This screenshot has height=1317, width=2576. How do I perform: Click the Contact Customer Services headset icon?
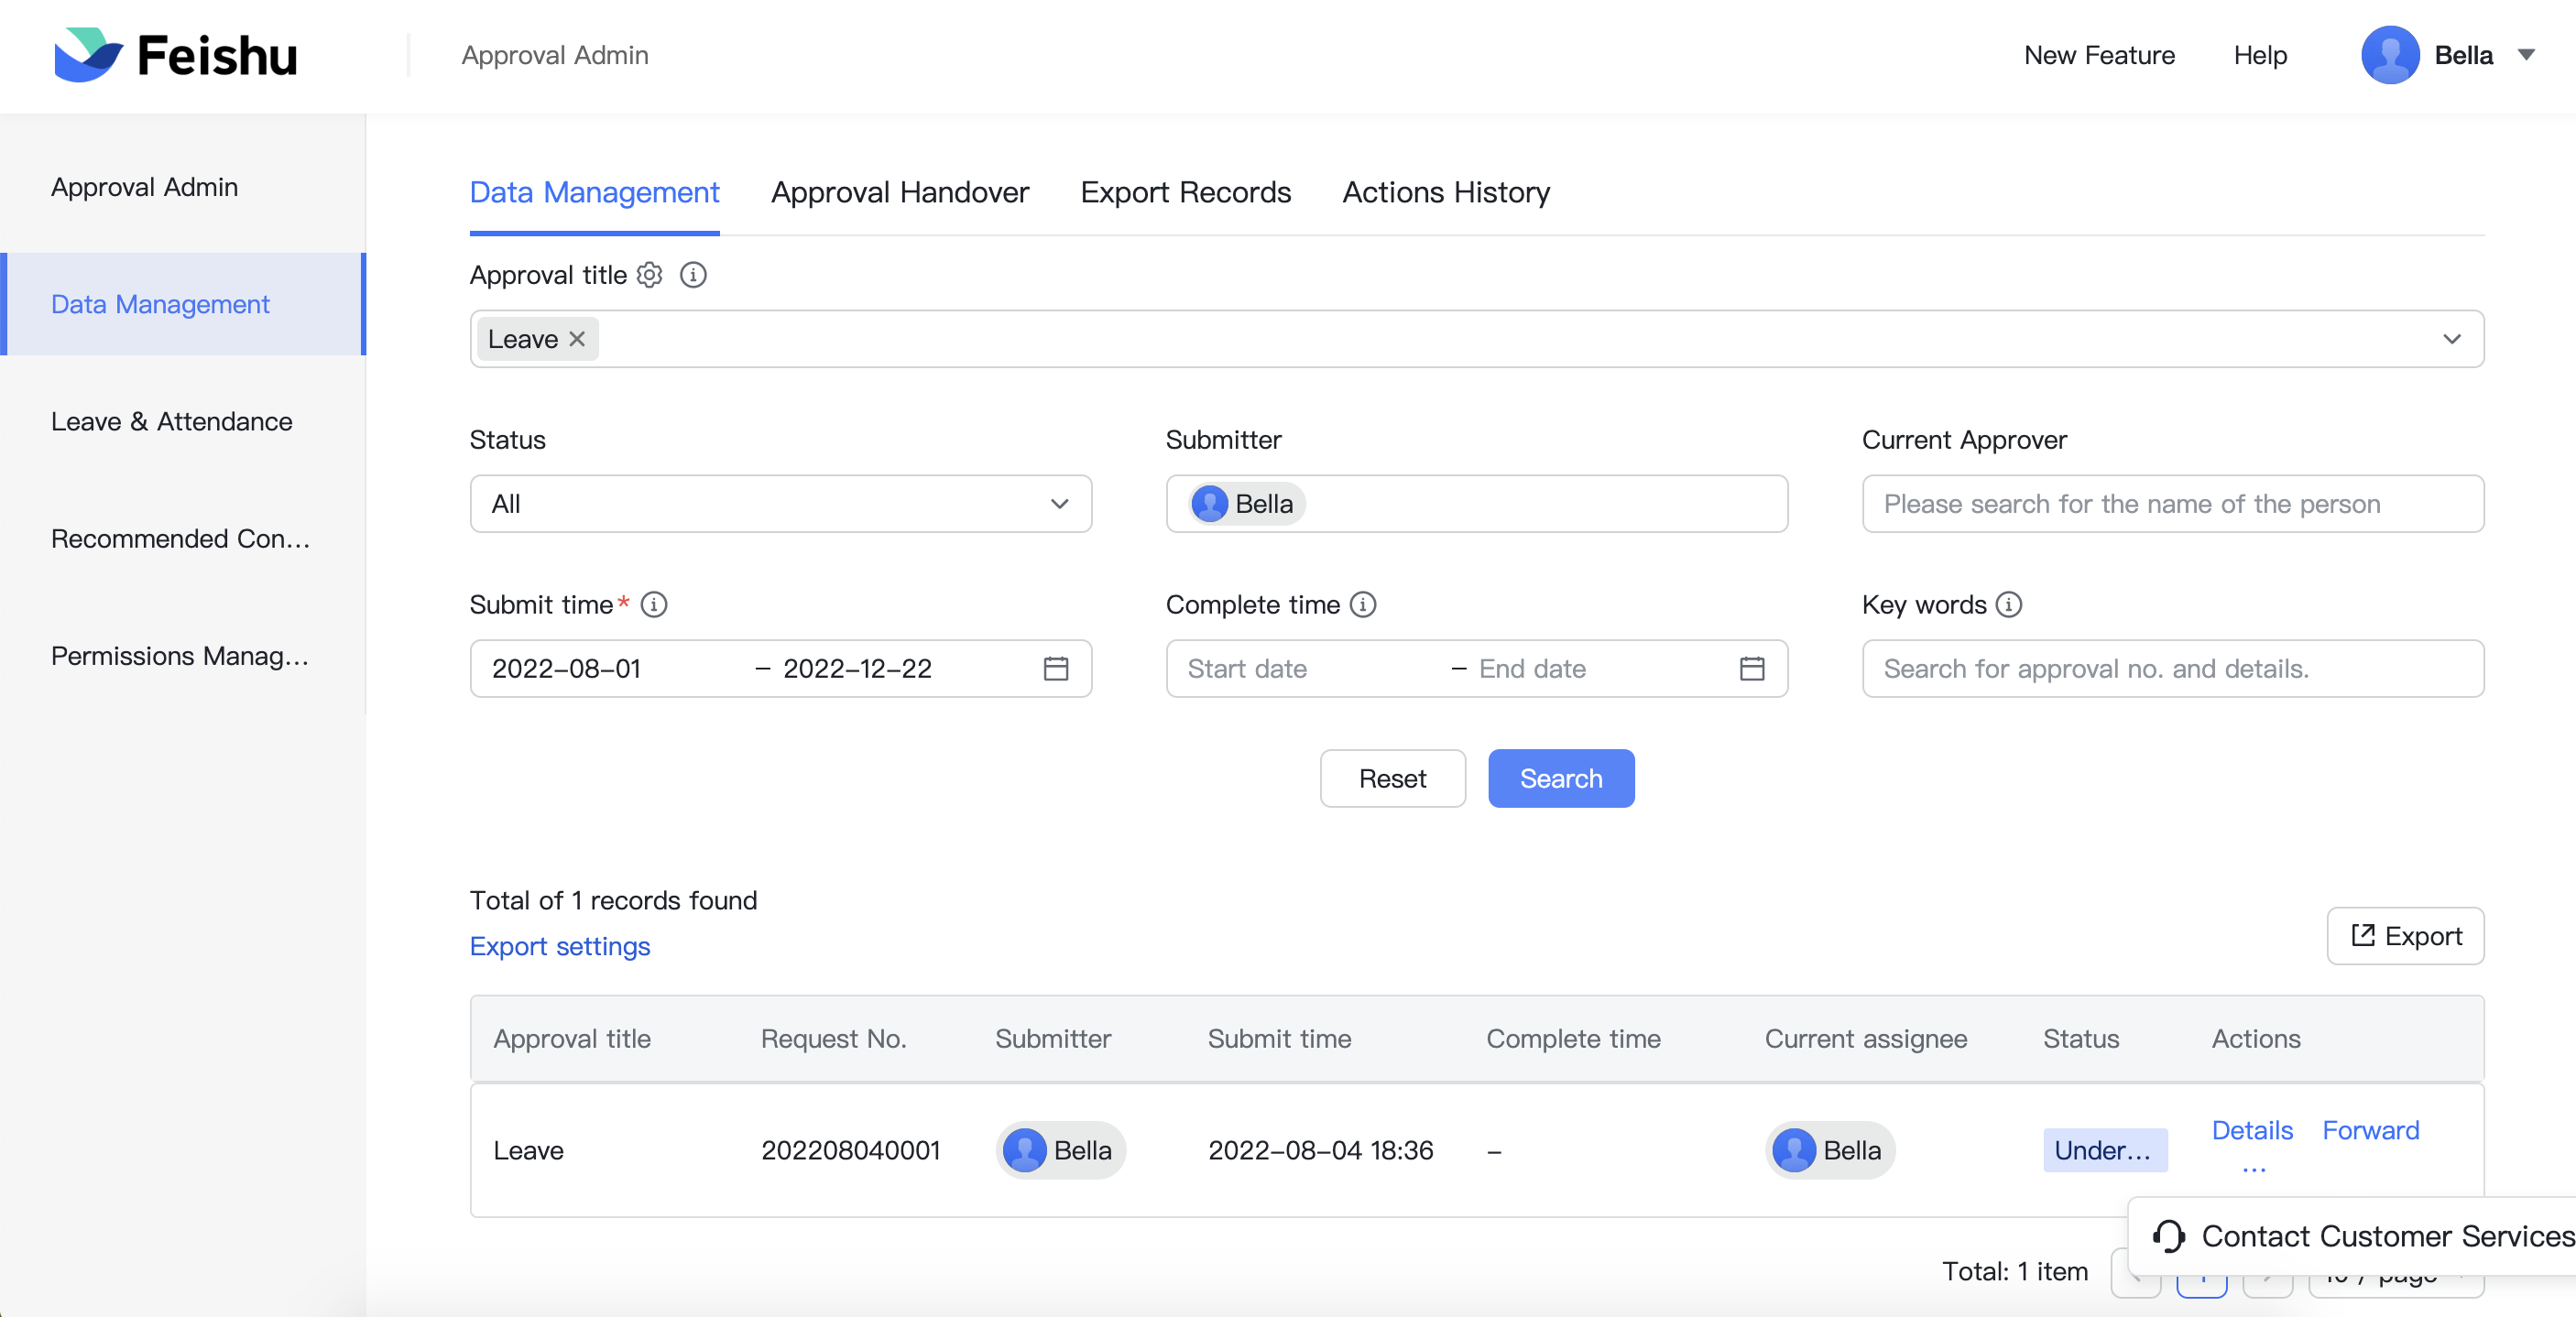click(2168, 1236)
